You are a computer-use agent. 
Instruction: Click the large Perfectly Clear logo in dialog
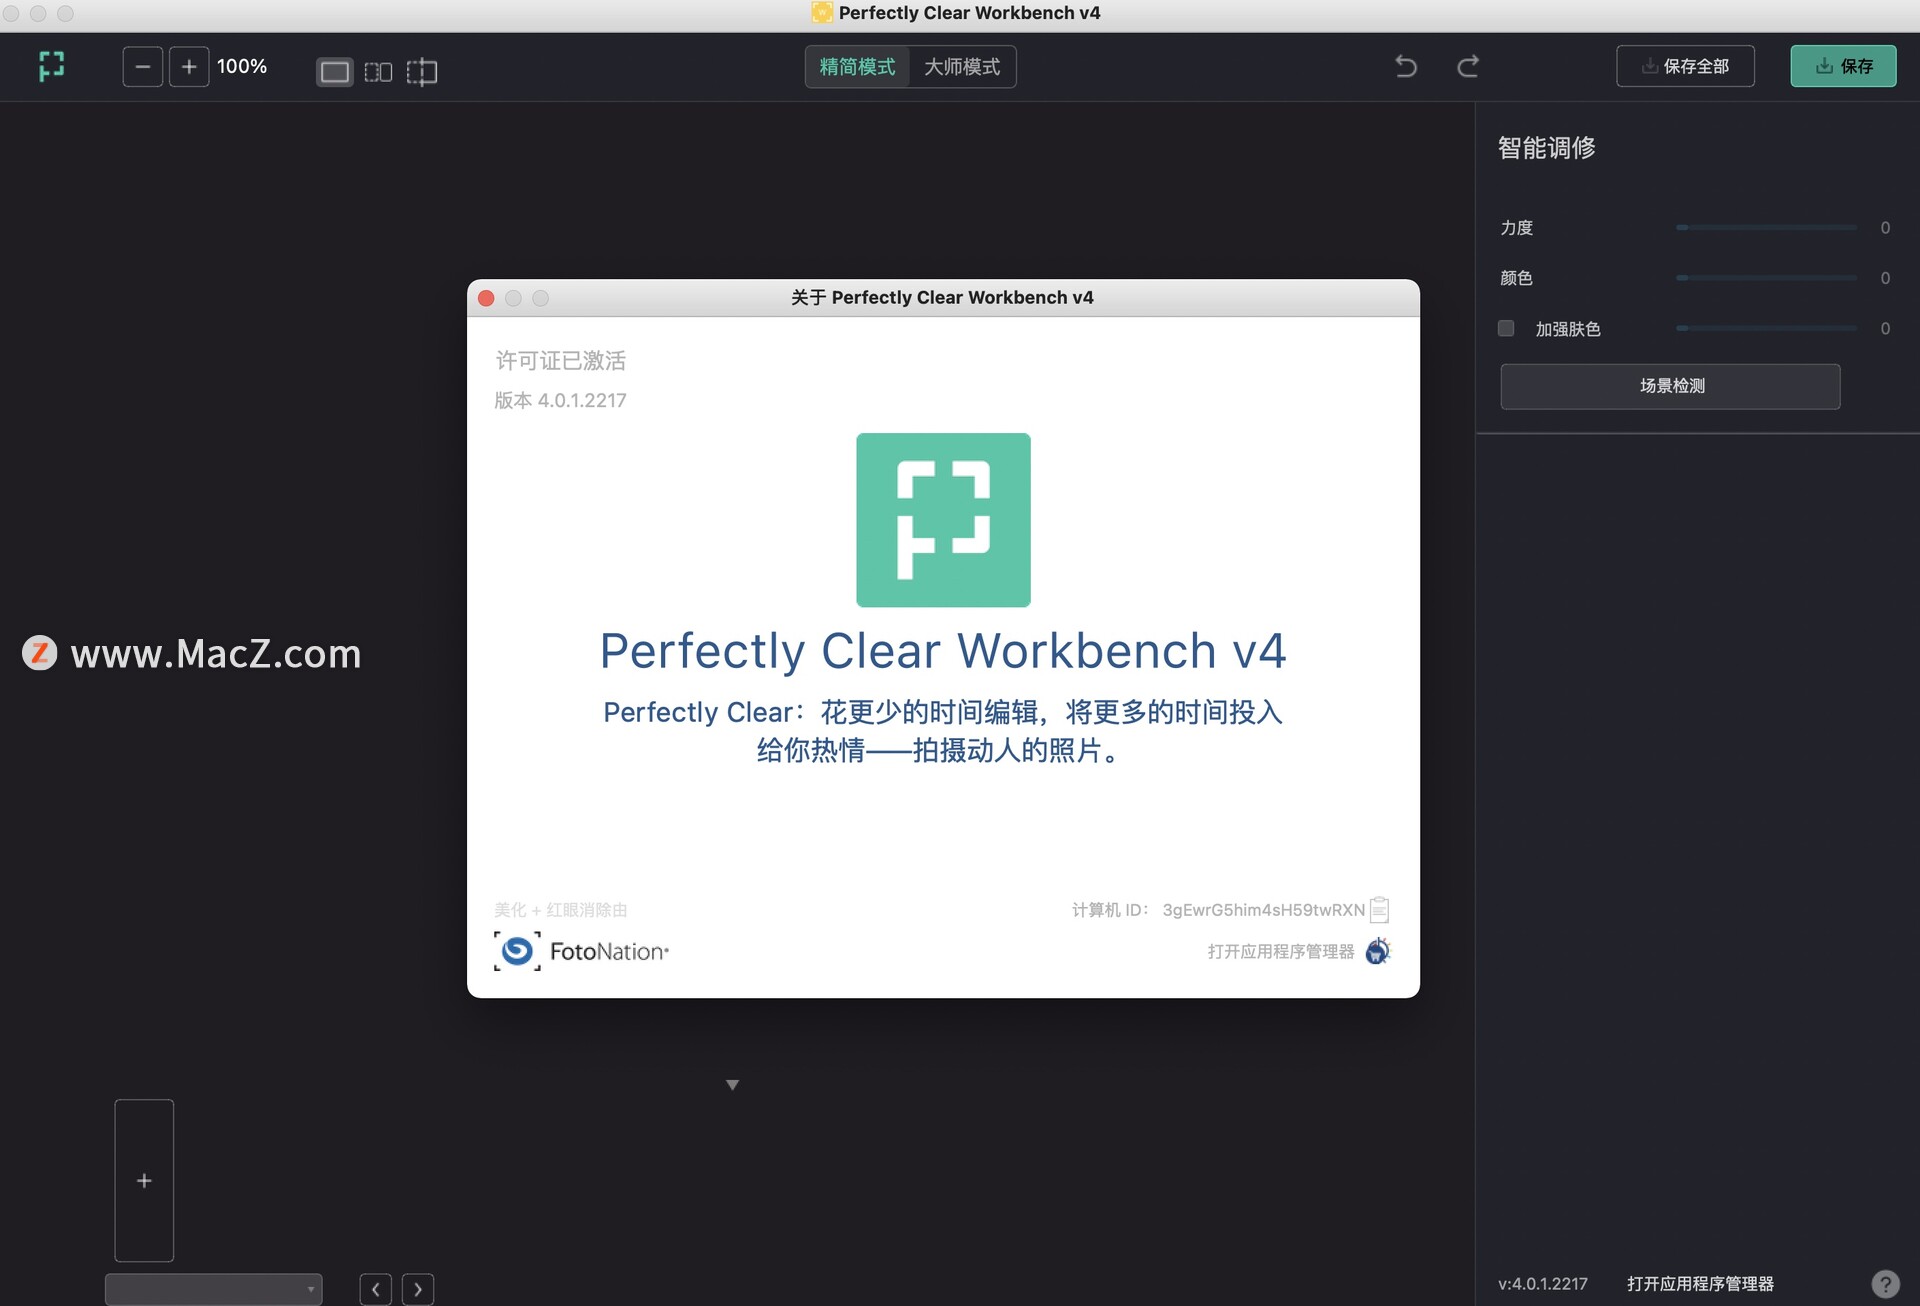943,520
